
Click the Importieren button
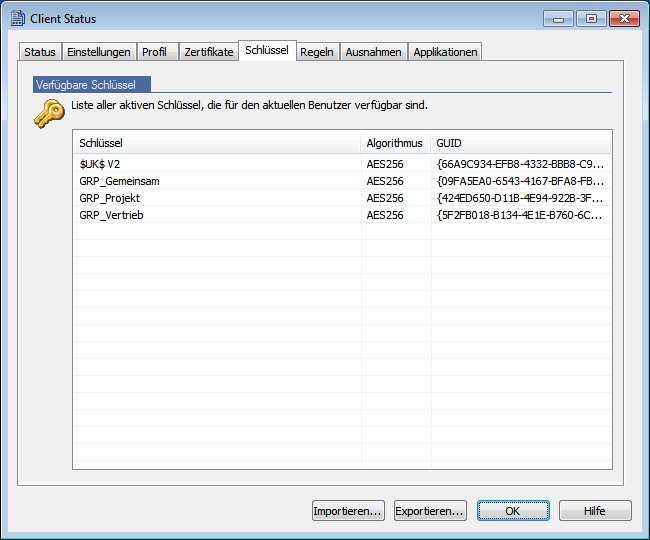(x=348, y=511)
